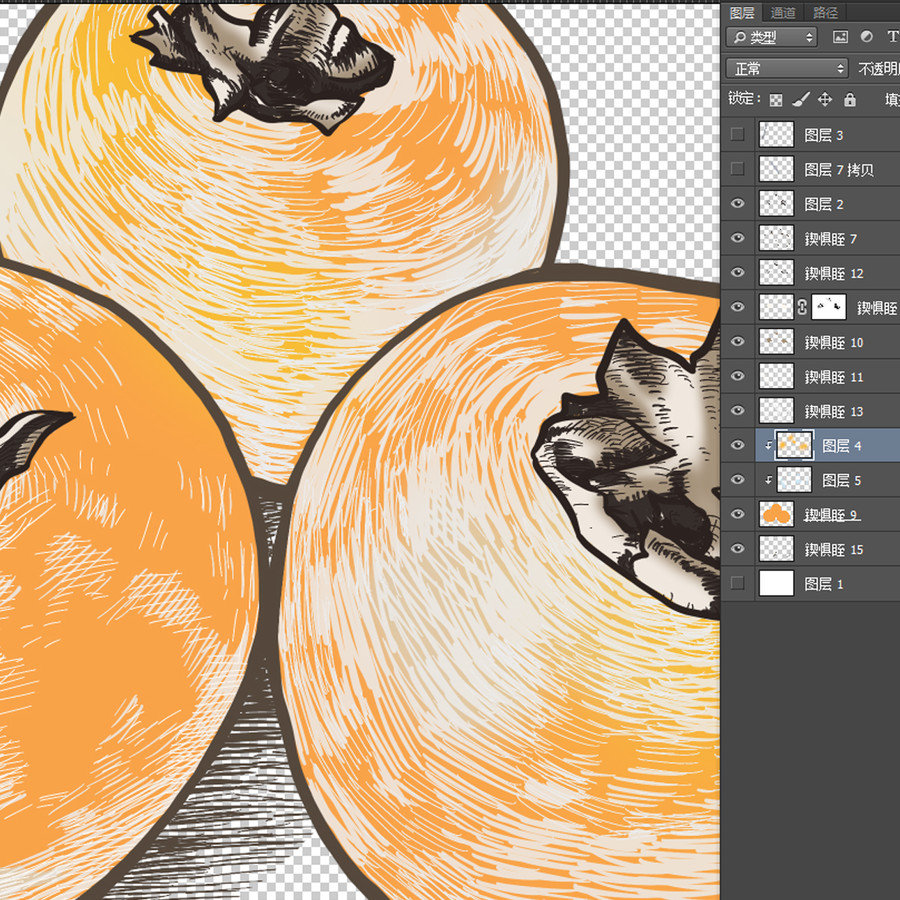Select thumbnail of layer 图层 2
The height and width of the screenshot is (900, 900).
pyautogui.click(x=777, y=204)
